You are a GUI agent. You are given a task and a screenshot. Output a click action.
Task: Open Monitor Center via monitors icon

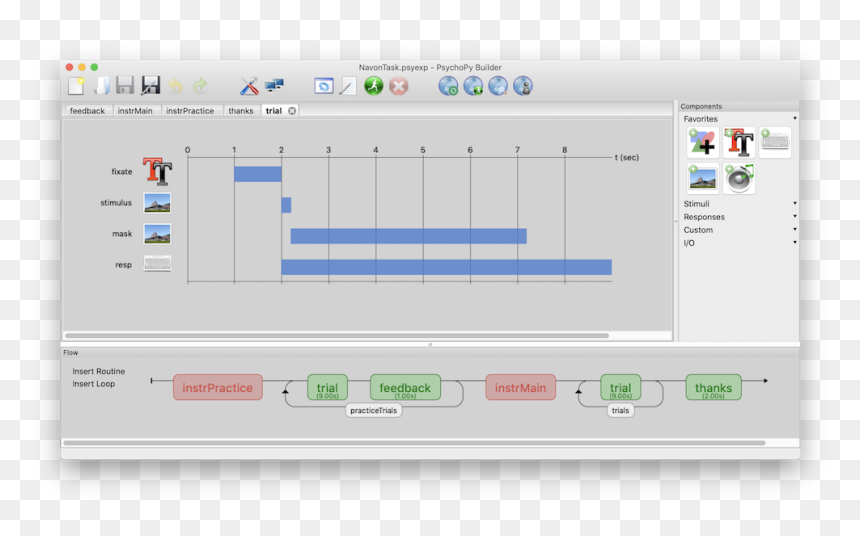pyautogui.click(x=274, y=86)
